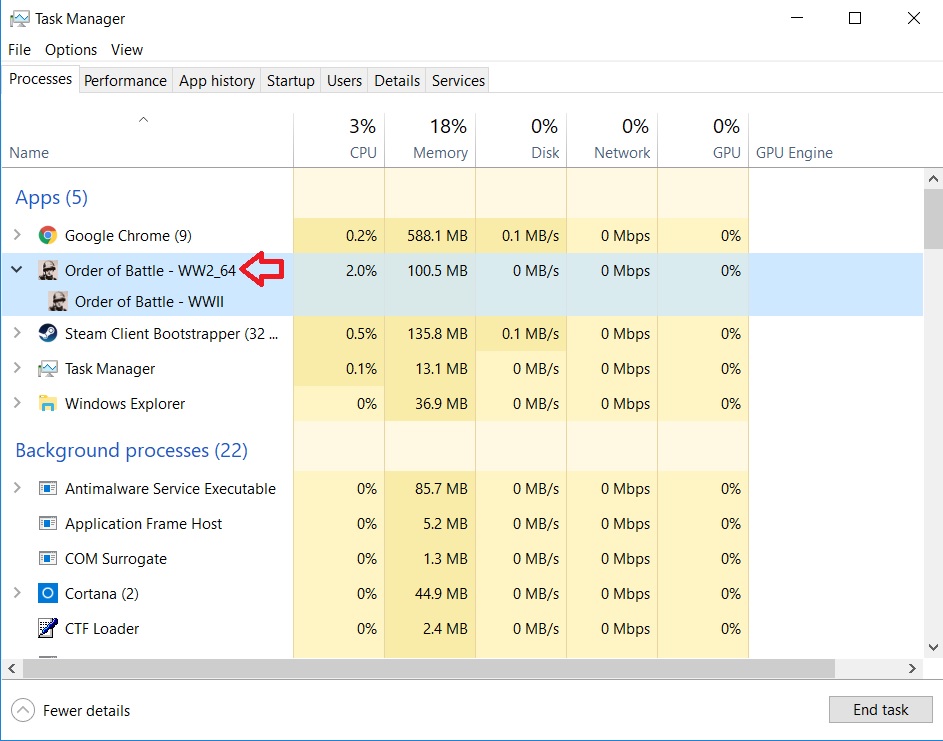Expand the Cortana process group
The width and height of the screenshot is (943, 741).
17,594
